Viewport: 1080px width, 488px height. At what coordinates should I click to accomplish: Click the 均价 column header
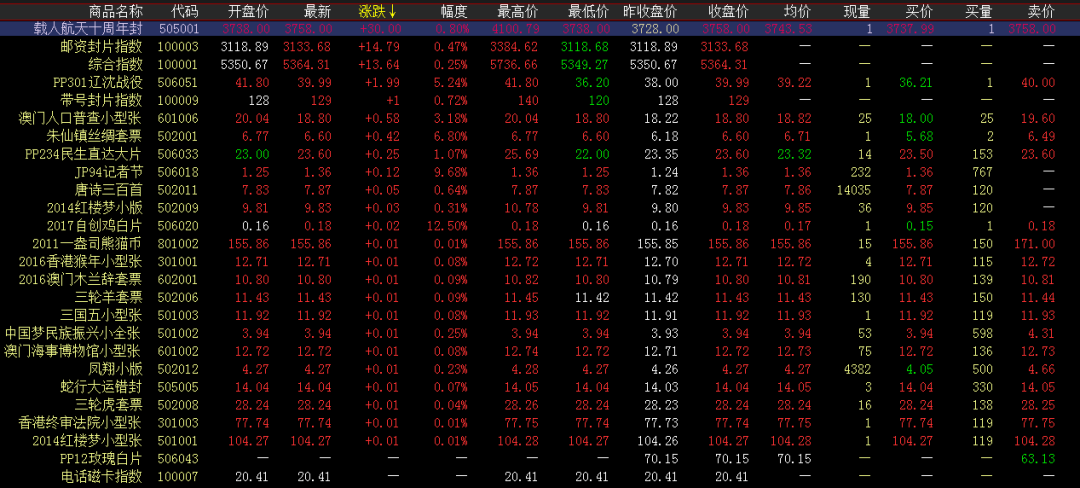click(798, 12)
